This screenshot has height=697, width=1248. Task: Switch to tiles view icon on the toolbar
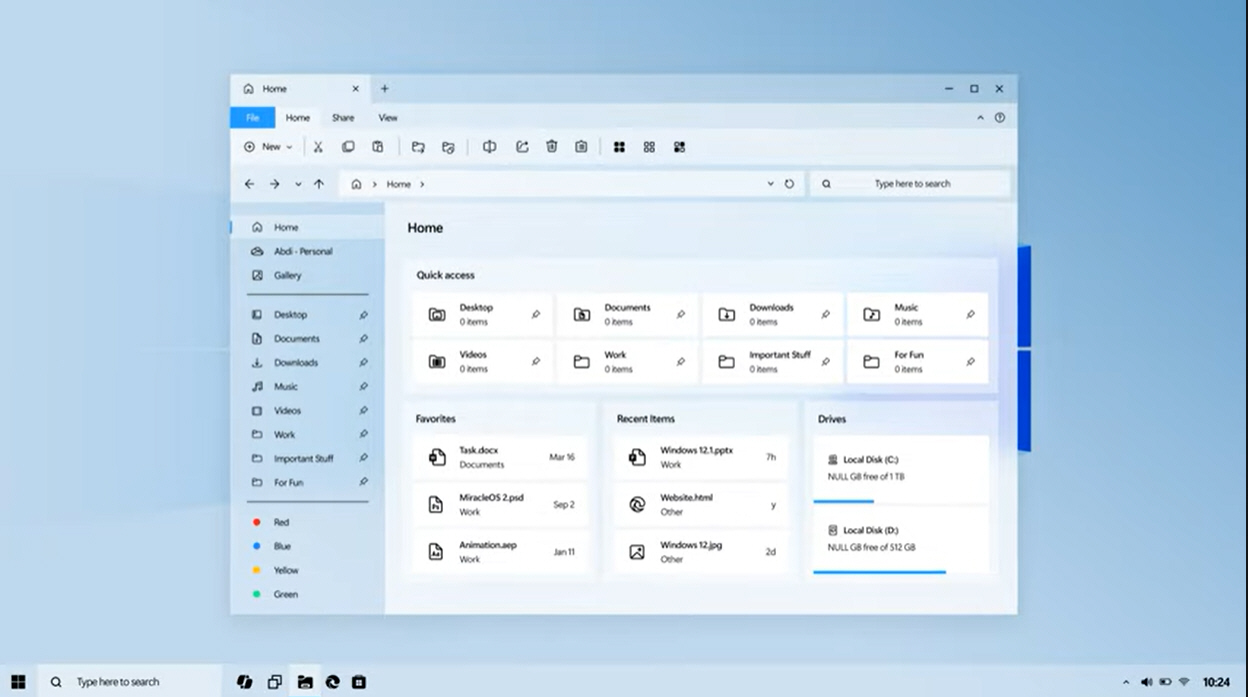[x=620, y=147]
